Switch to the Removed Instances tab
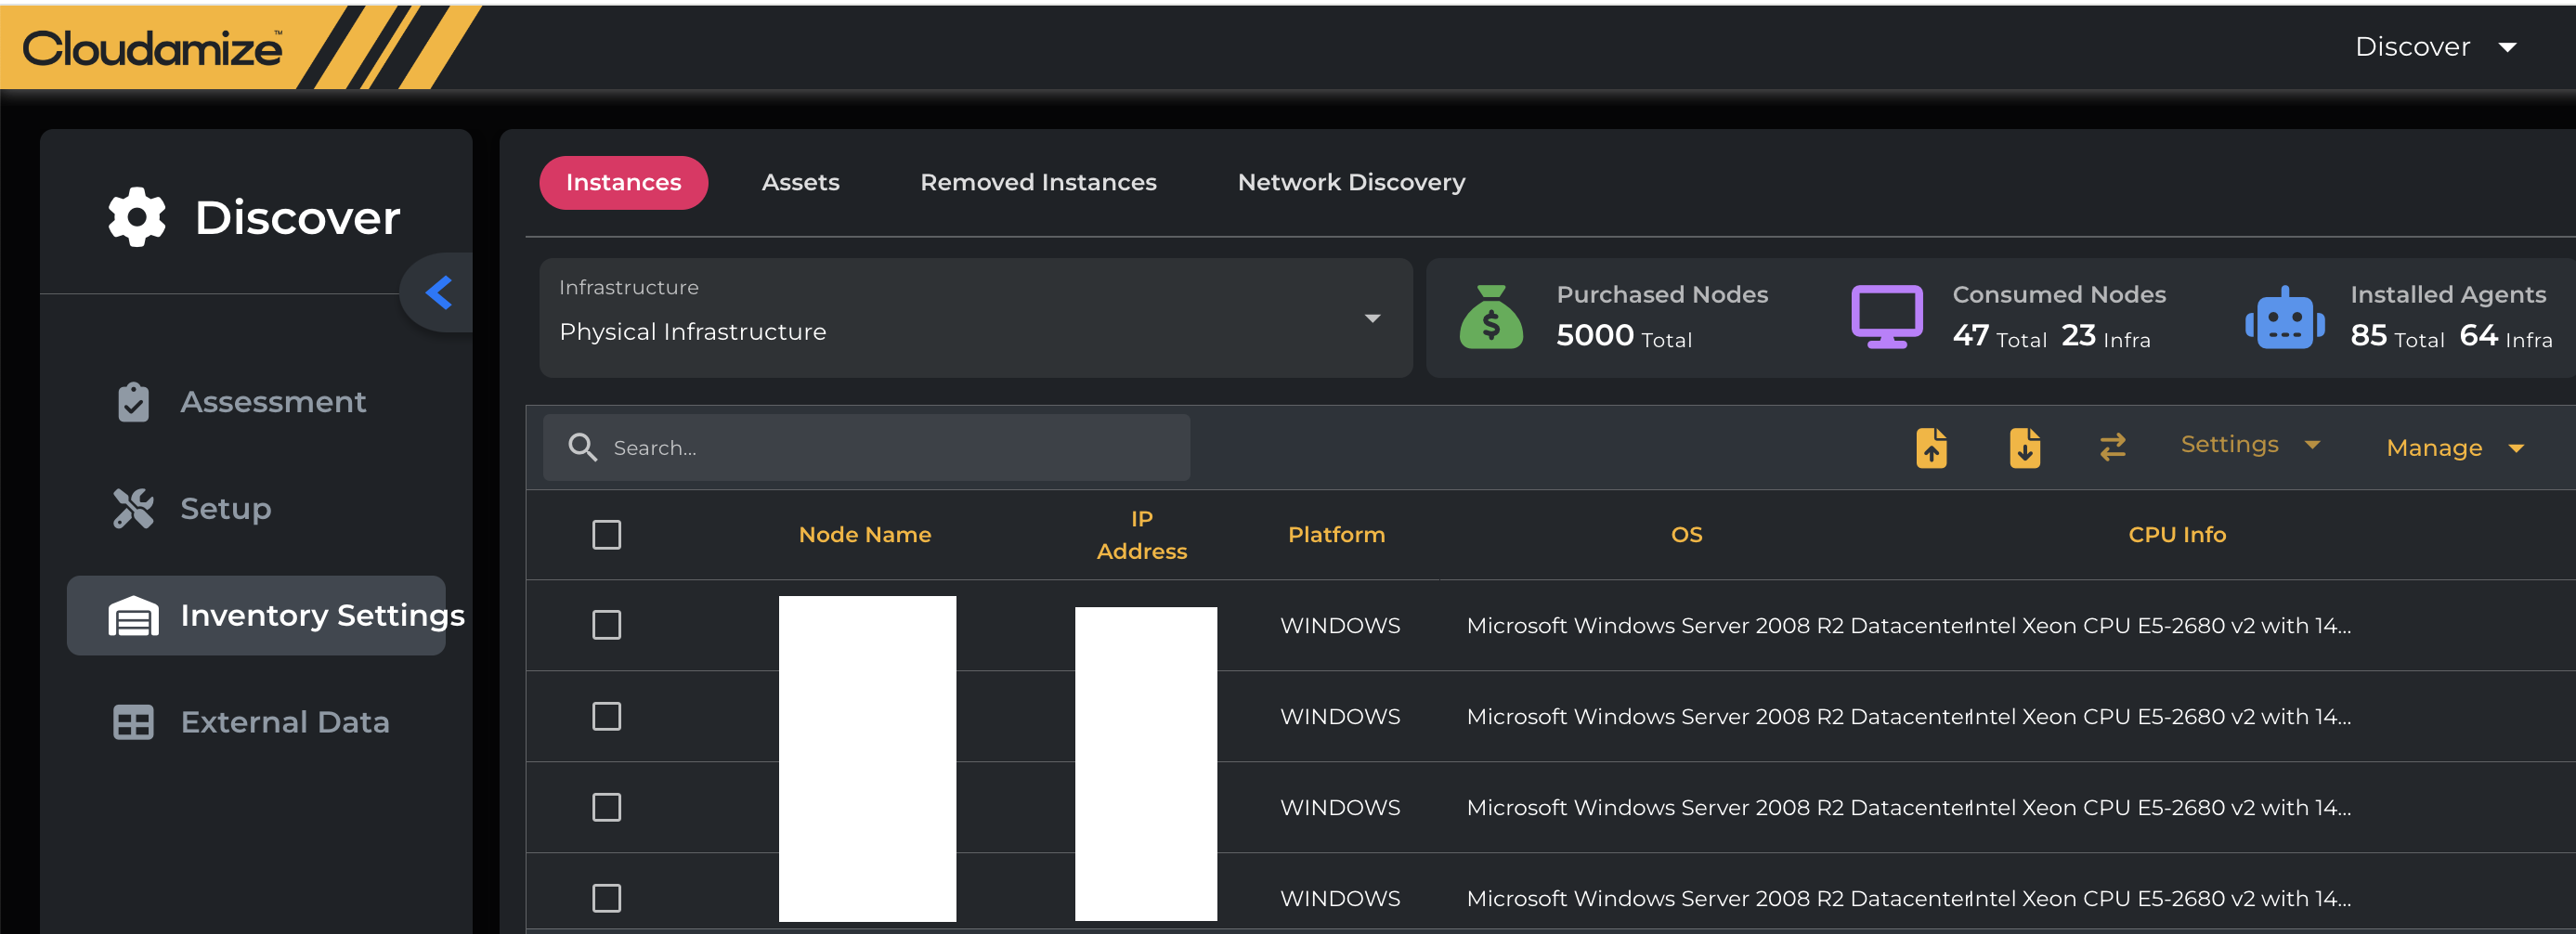Image resolution: width=2576 pixels, height=934 pixels. 1038,182
